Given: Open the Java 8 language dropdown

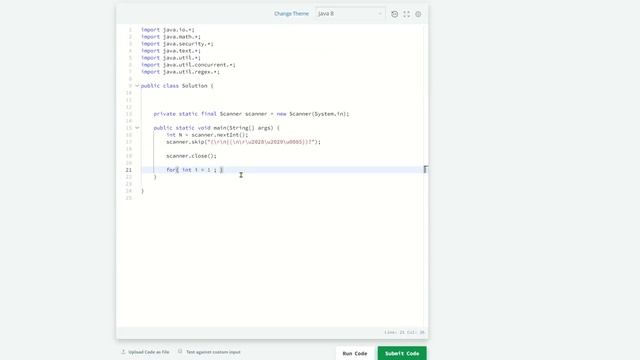Looking at the screenshot, I should click(350, 13).
